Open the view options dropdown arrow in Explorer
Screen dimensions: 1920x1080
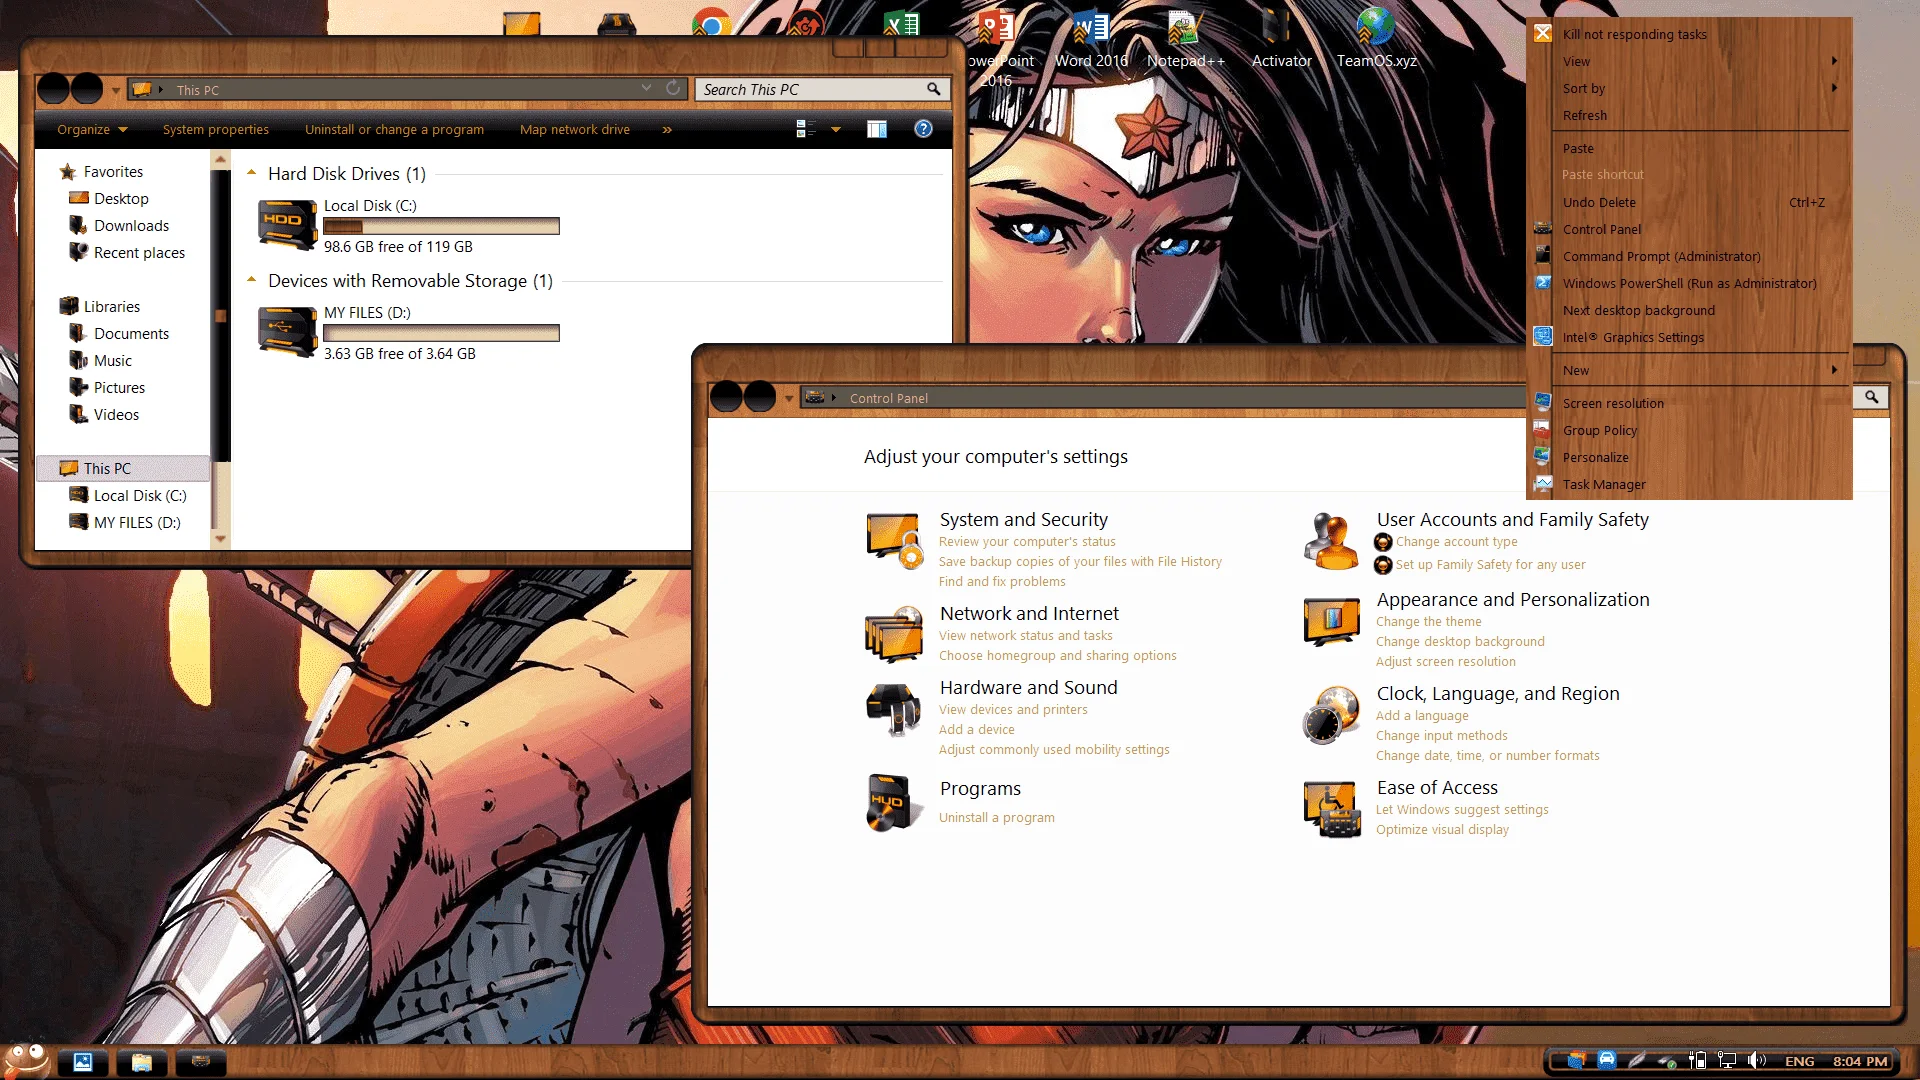836,129
